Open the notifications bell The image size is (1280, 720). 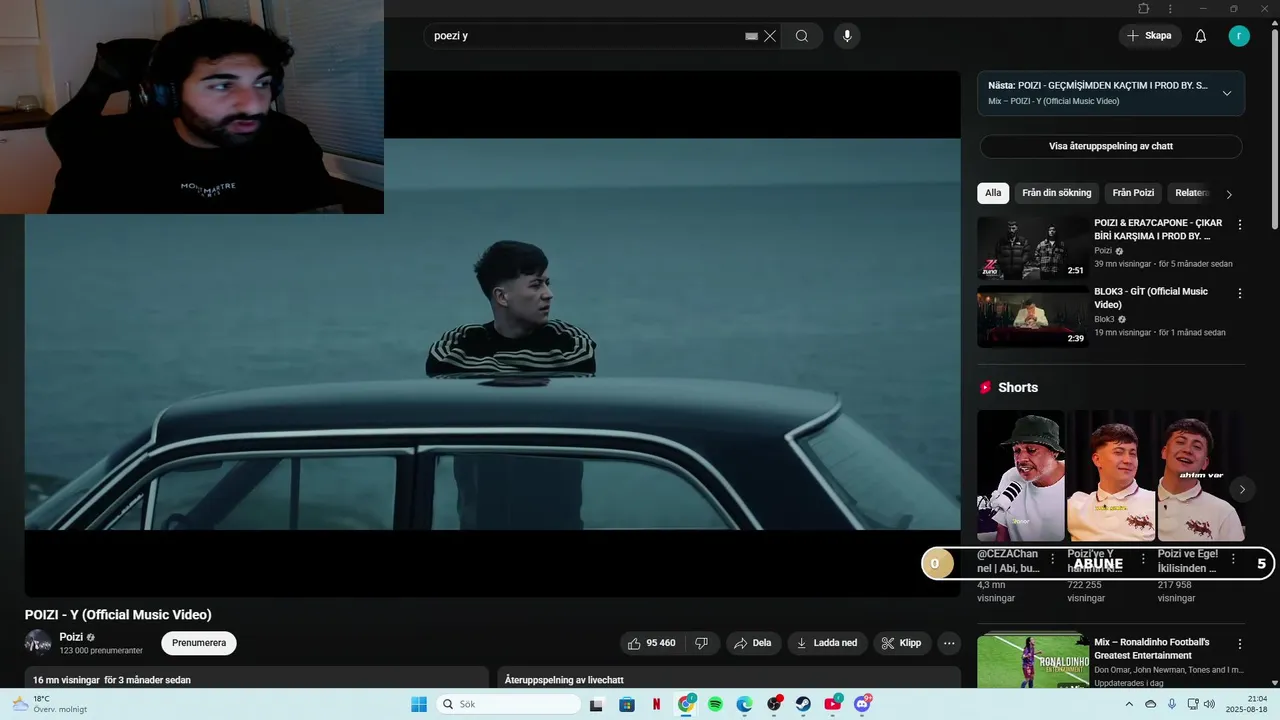pos(1201,36)
